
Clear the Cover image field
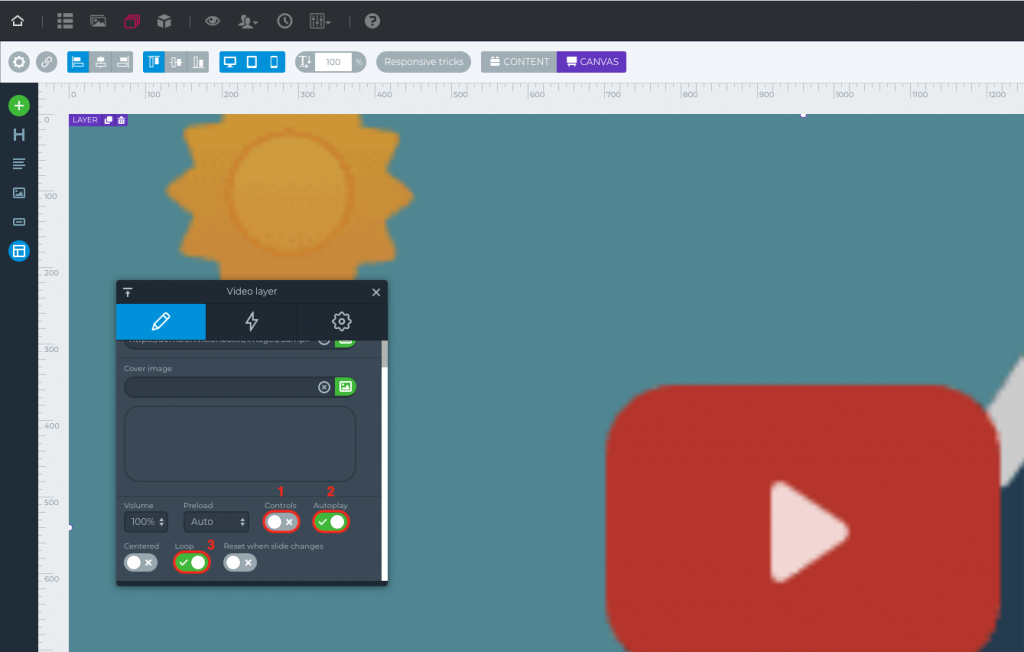324,387
